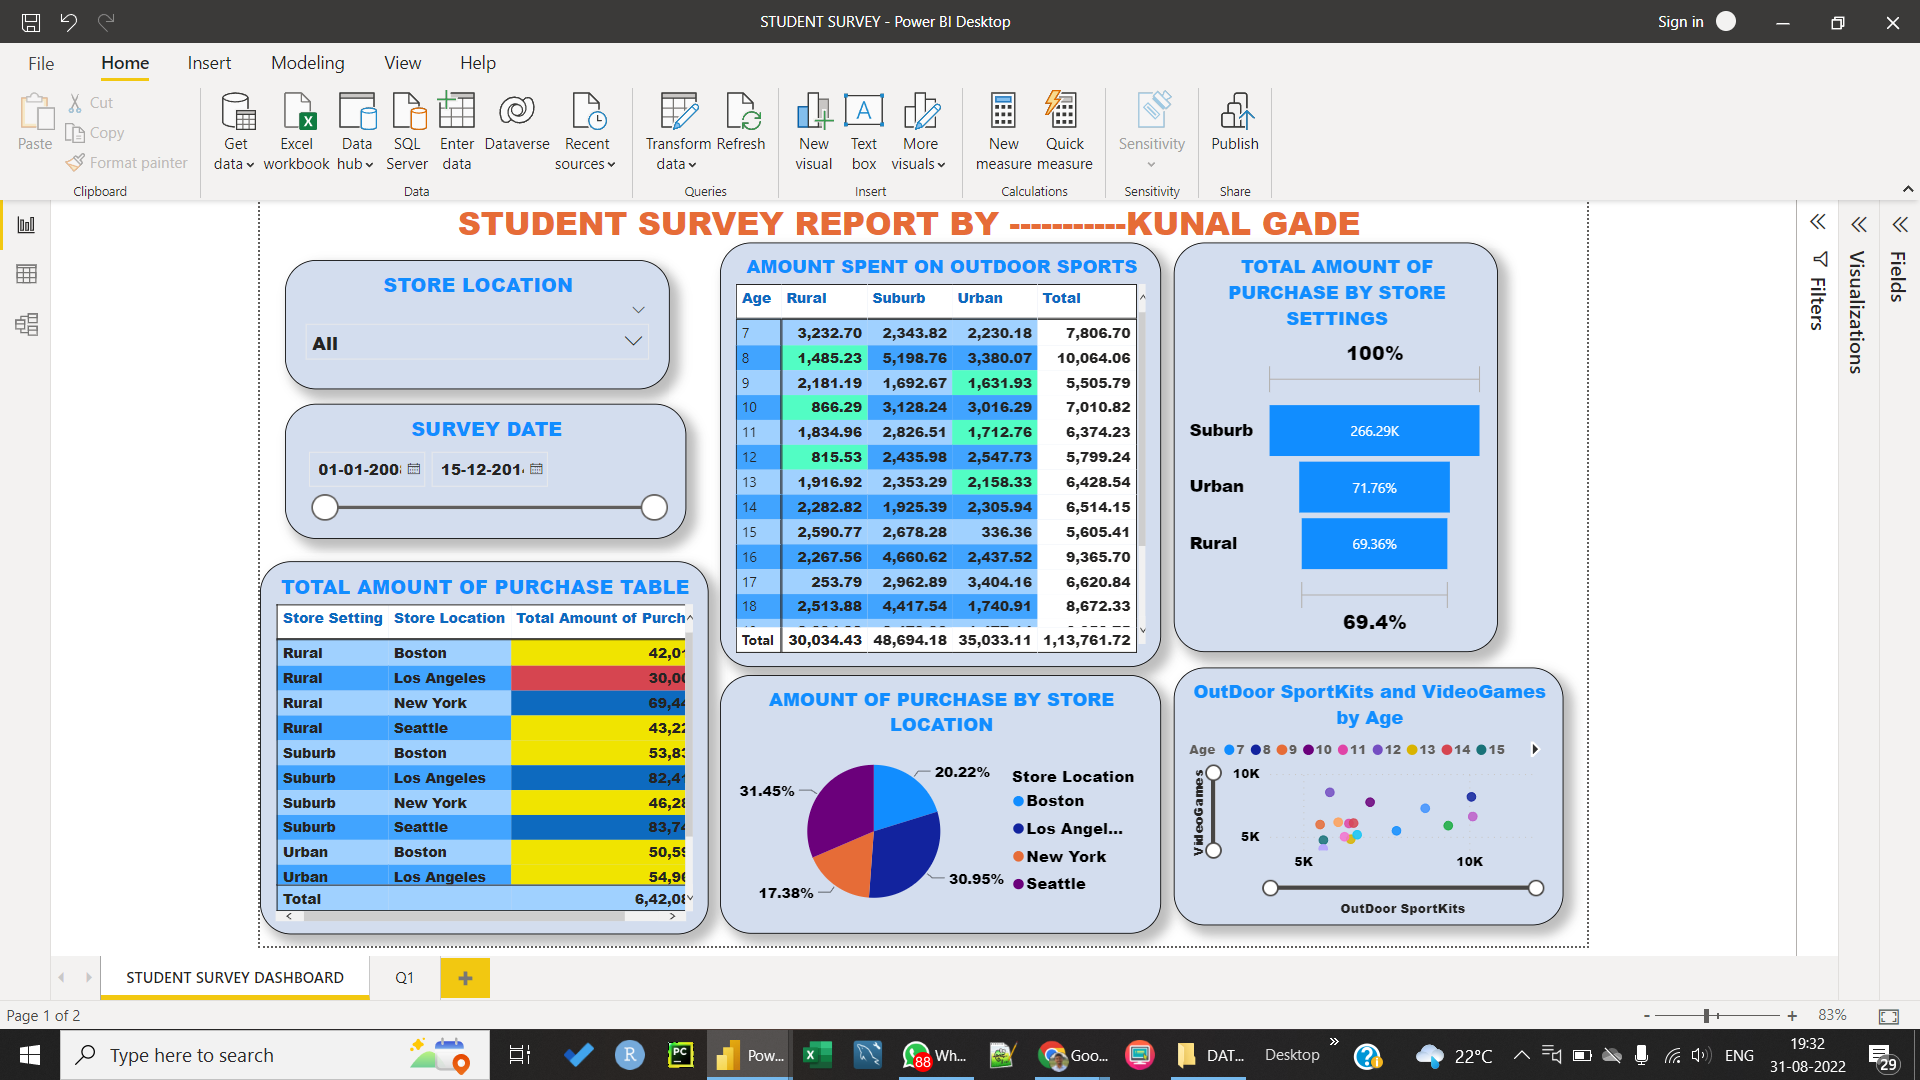Add a New visual to the page
The width and height of the screenshot is (1920, 1080).
pos(813,130)
